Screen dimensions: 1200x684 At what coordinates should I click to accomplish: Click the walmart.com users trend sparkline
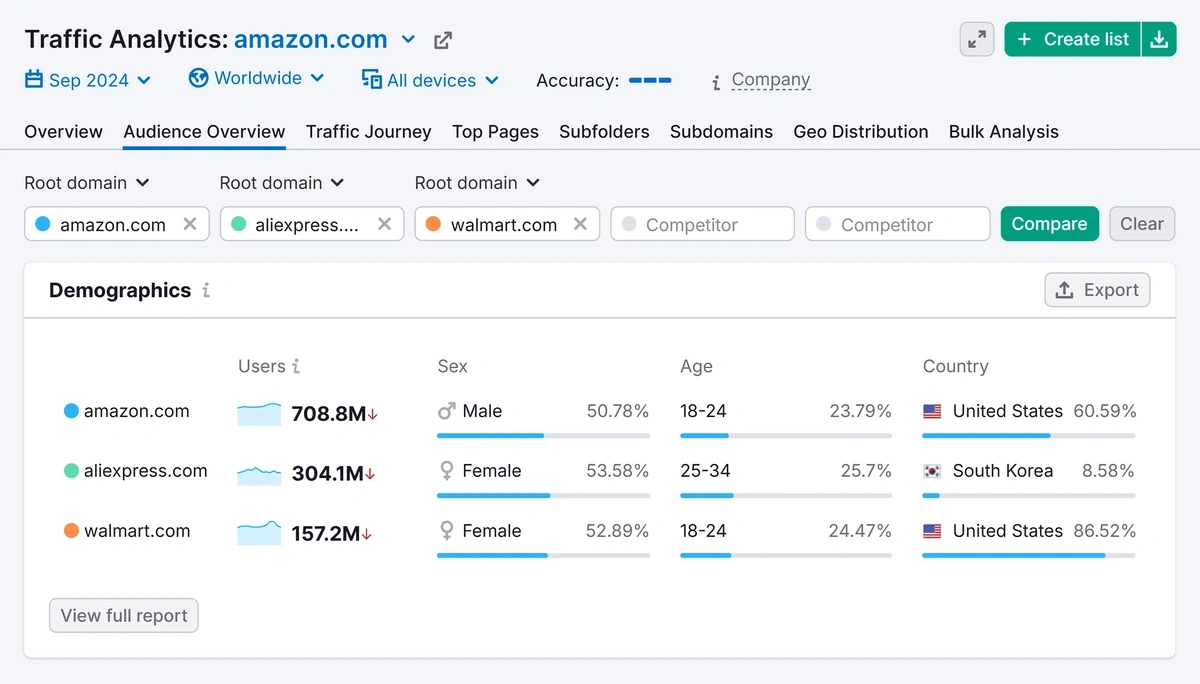tap(259, 533)
